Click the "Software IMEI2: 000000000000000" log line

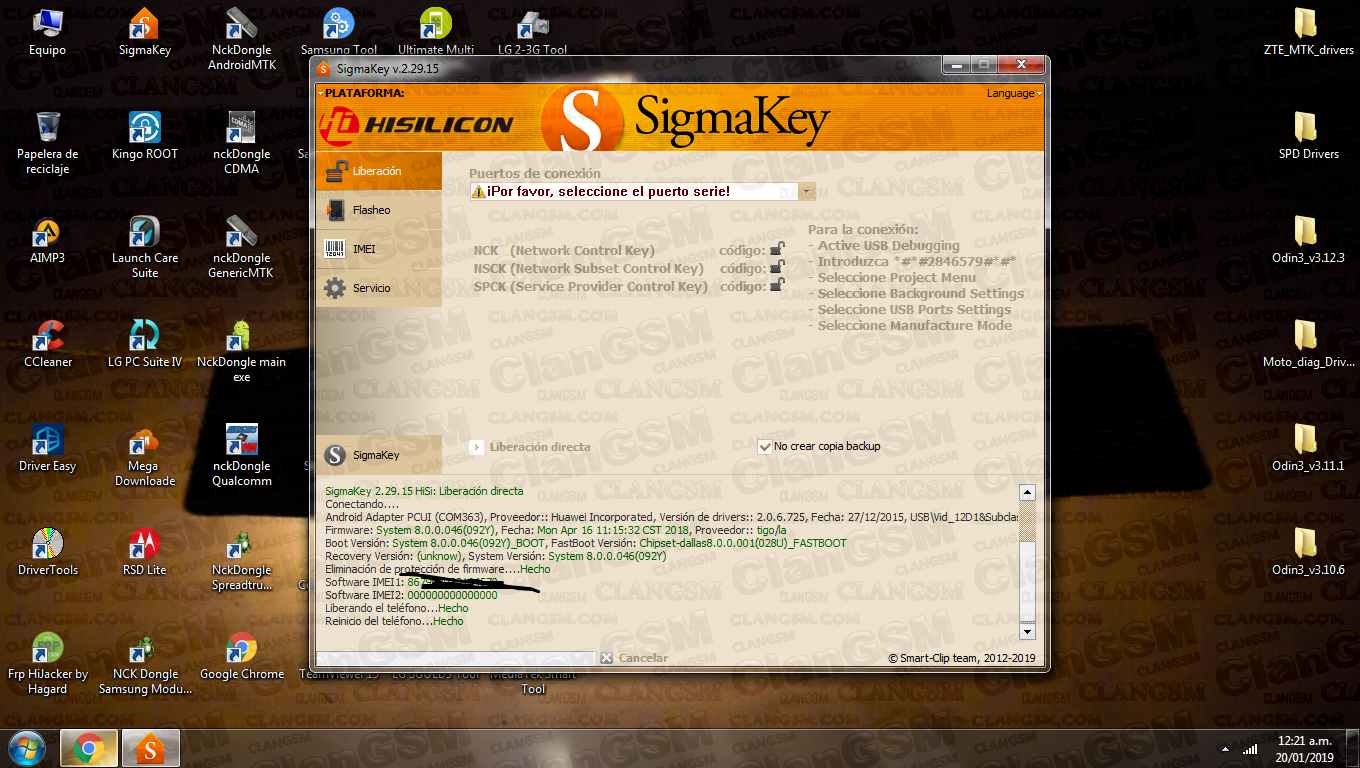pos(411,595)
